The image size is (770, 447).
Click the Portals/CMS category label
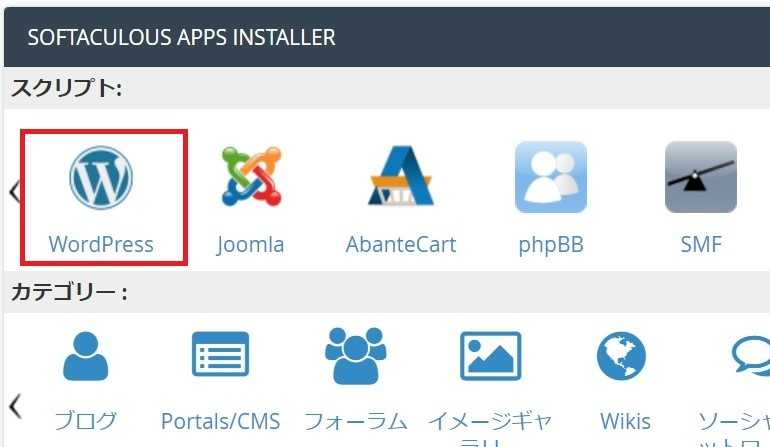220,421
